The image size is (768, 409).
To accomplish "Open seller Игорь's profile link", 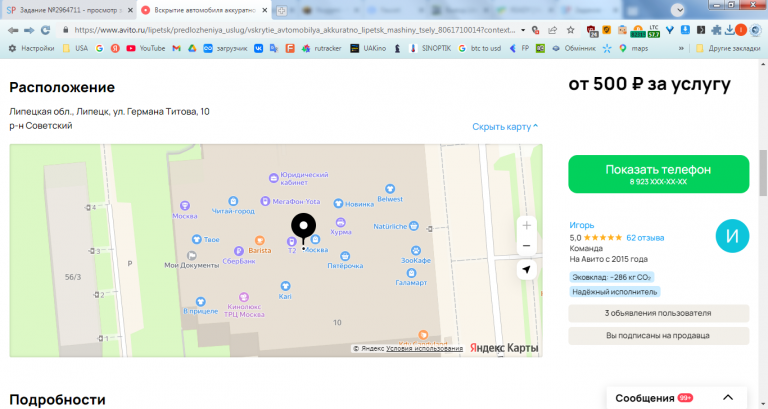I will click(x=581, y=225).
